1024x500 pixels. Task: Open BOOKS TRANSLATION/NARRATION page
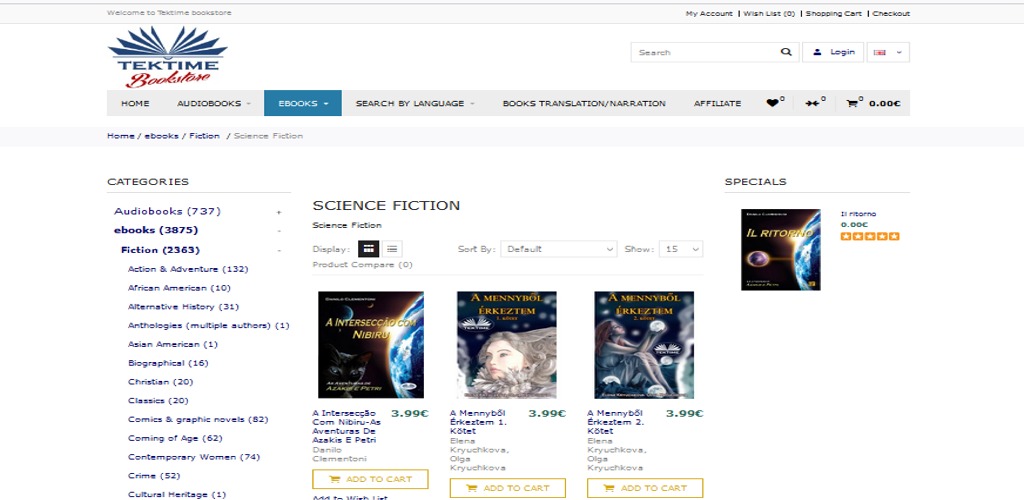[x=584, y=103]
